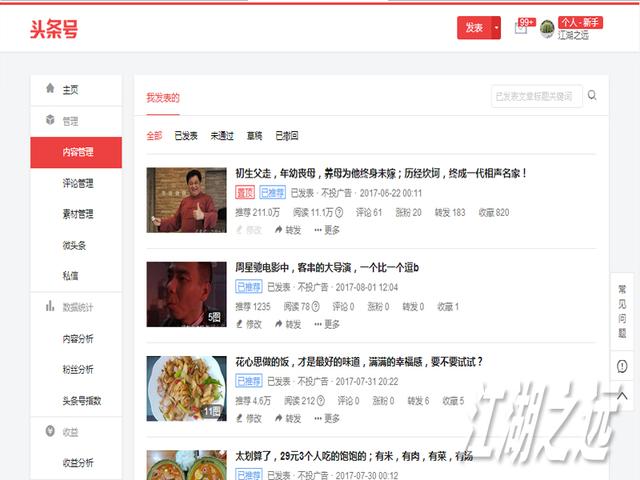This screenshot has width=640, height=480.
Task: Open thumbnail of the 花心思做的饭 article
Action: [x=187, y=389]
